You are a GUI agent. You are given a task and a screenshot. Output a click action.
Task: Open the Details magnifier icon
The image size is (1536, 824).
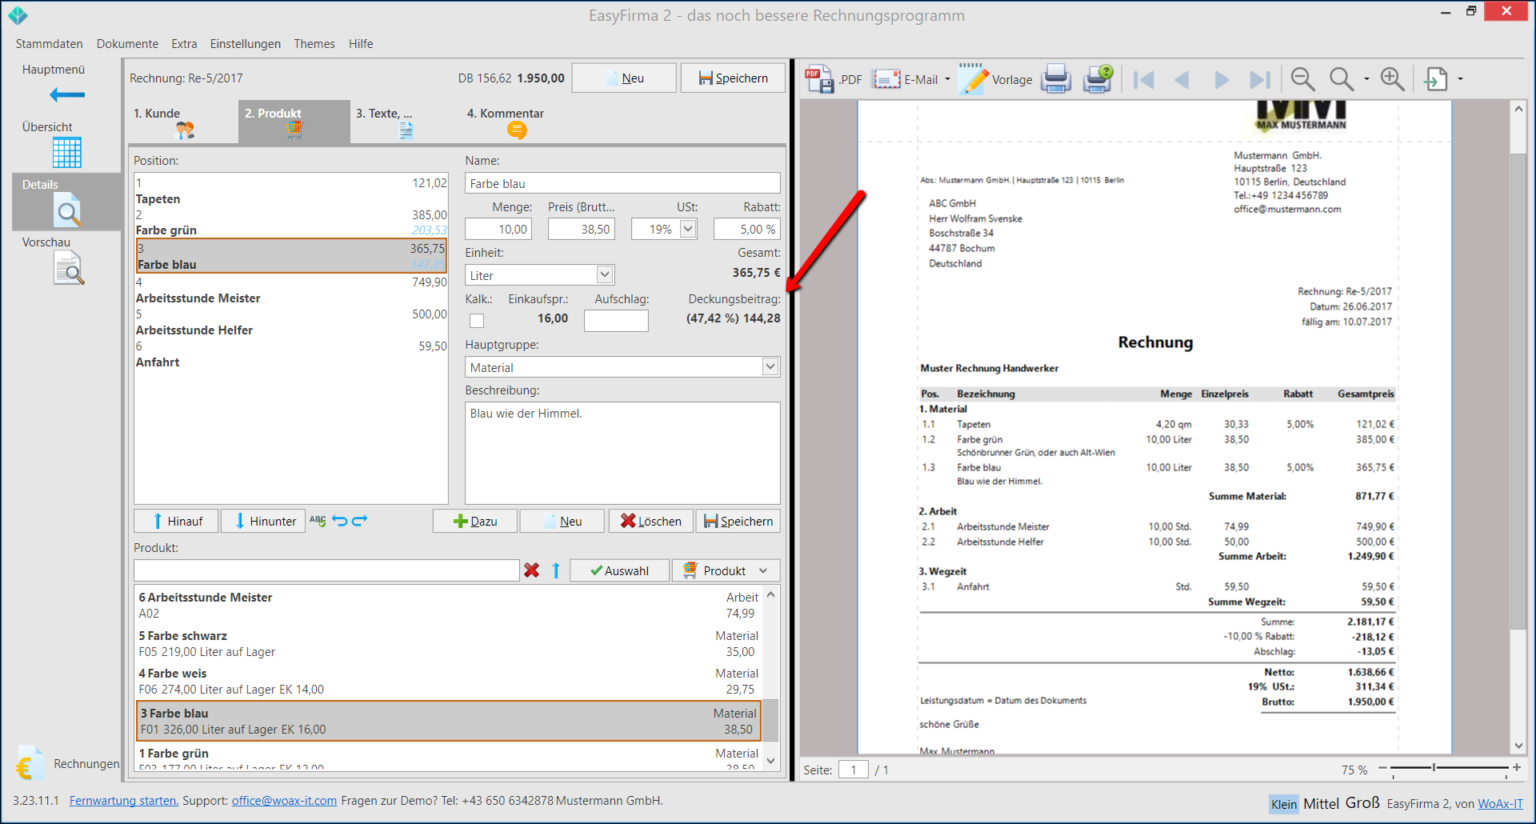(x=67, y=211)
